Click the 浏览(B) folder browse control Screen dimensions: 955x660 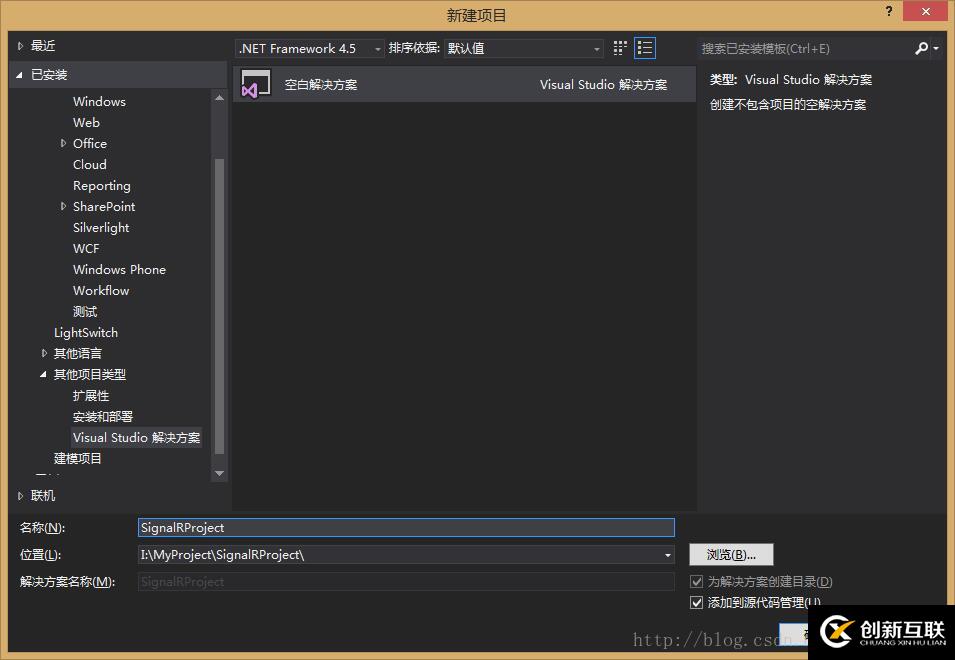click(x=731, y=554)
